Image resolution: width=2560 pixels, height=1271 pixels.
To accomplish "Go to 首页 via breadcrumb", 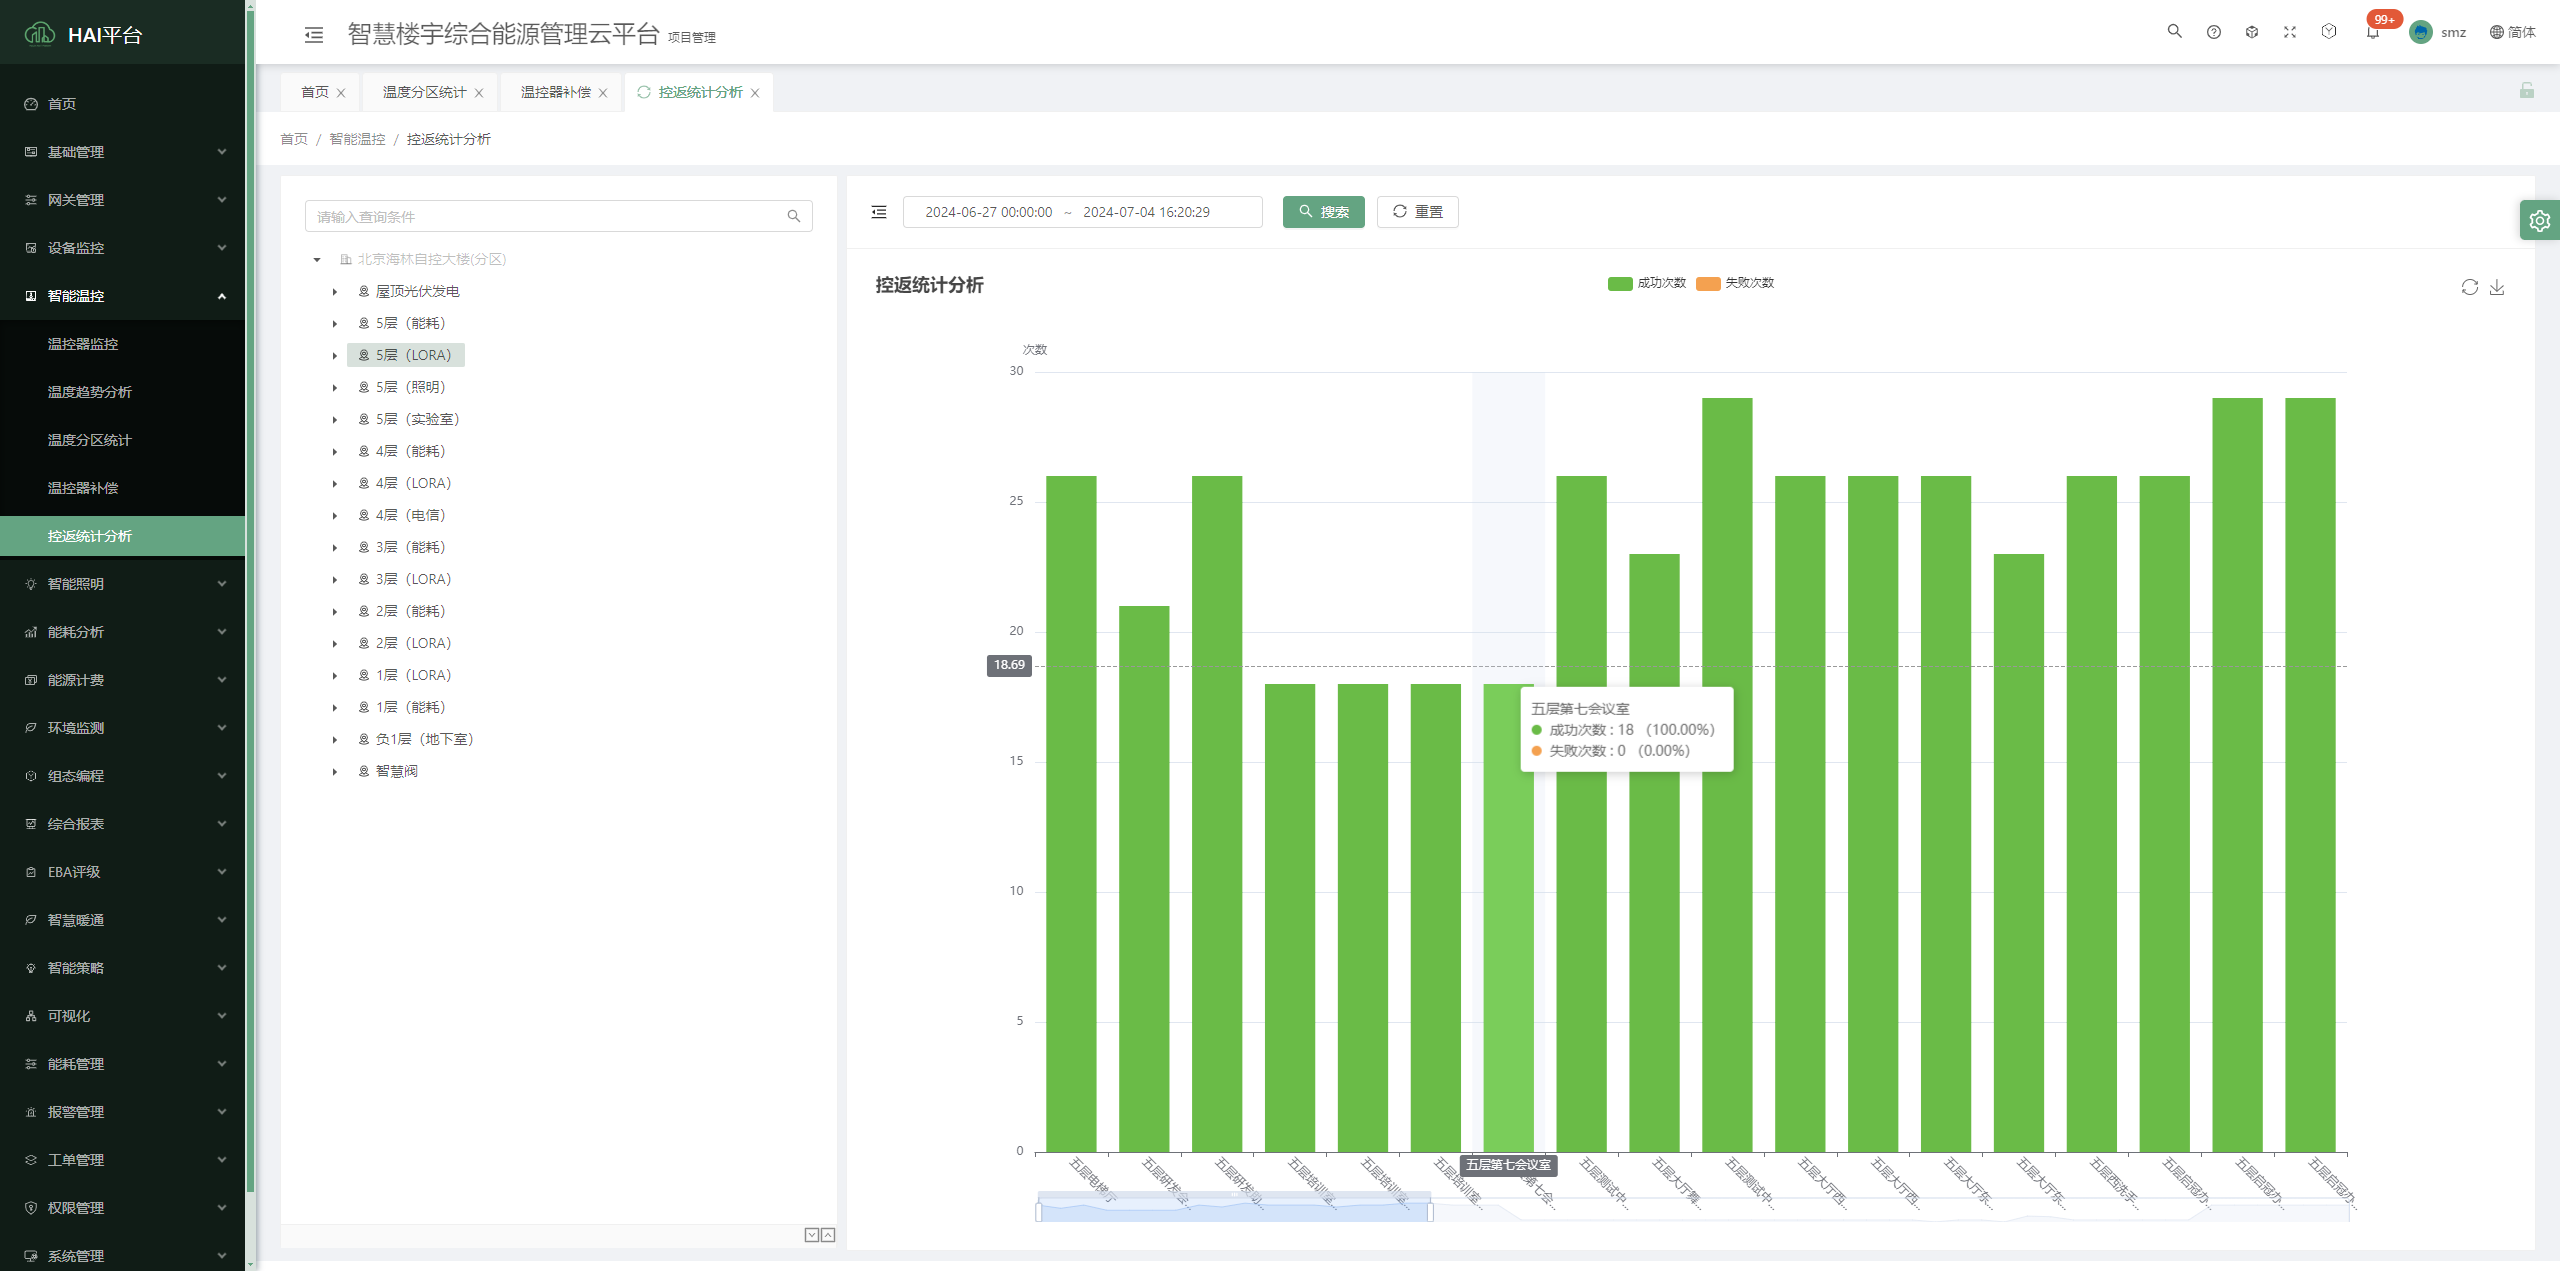I will click(x=294, y=139).
